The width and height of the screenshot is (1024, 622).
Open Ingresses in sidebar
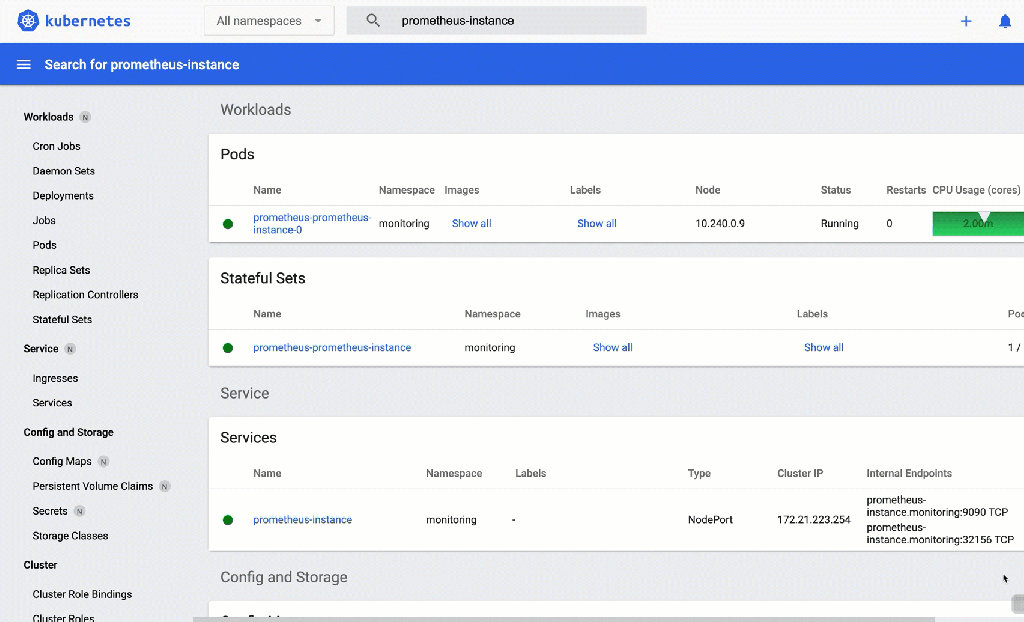[56, 378]
